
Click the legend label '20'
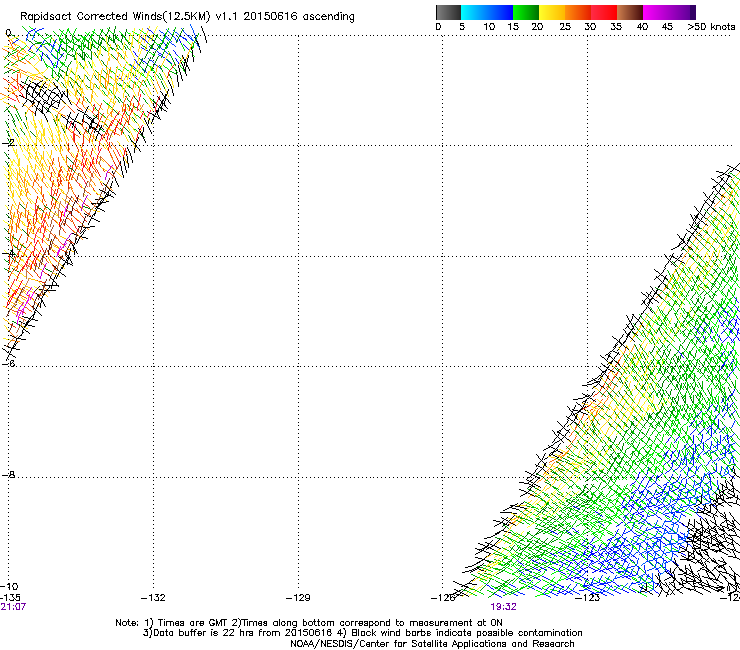pyautogui.click(x=537, y=27)
